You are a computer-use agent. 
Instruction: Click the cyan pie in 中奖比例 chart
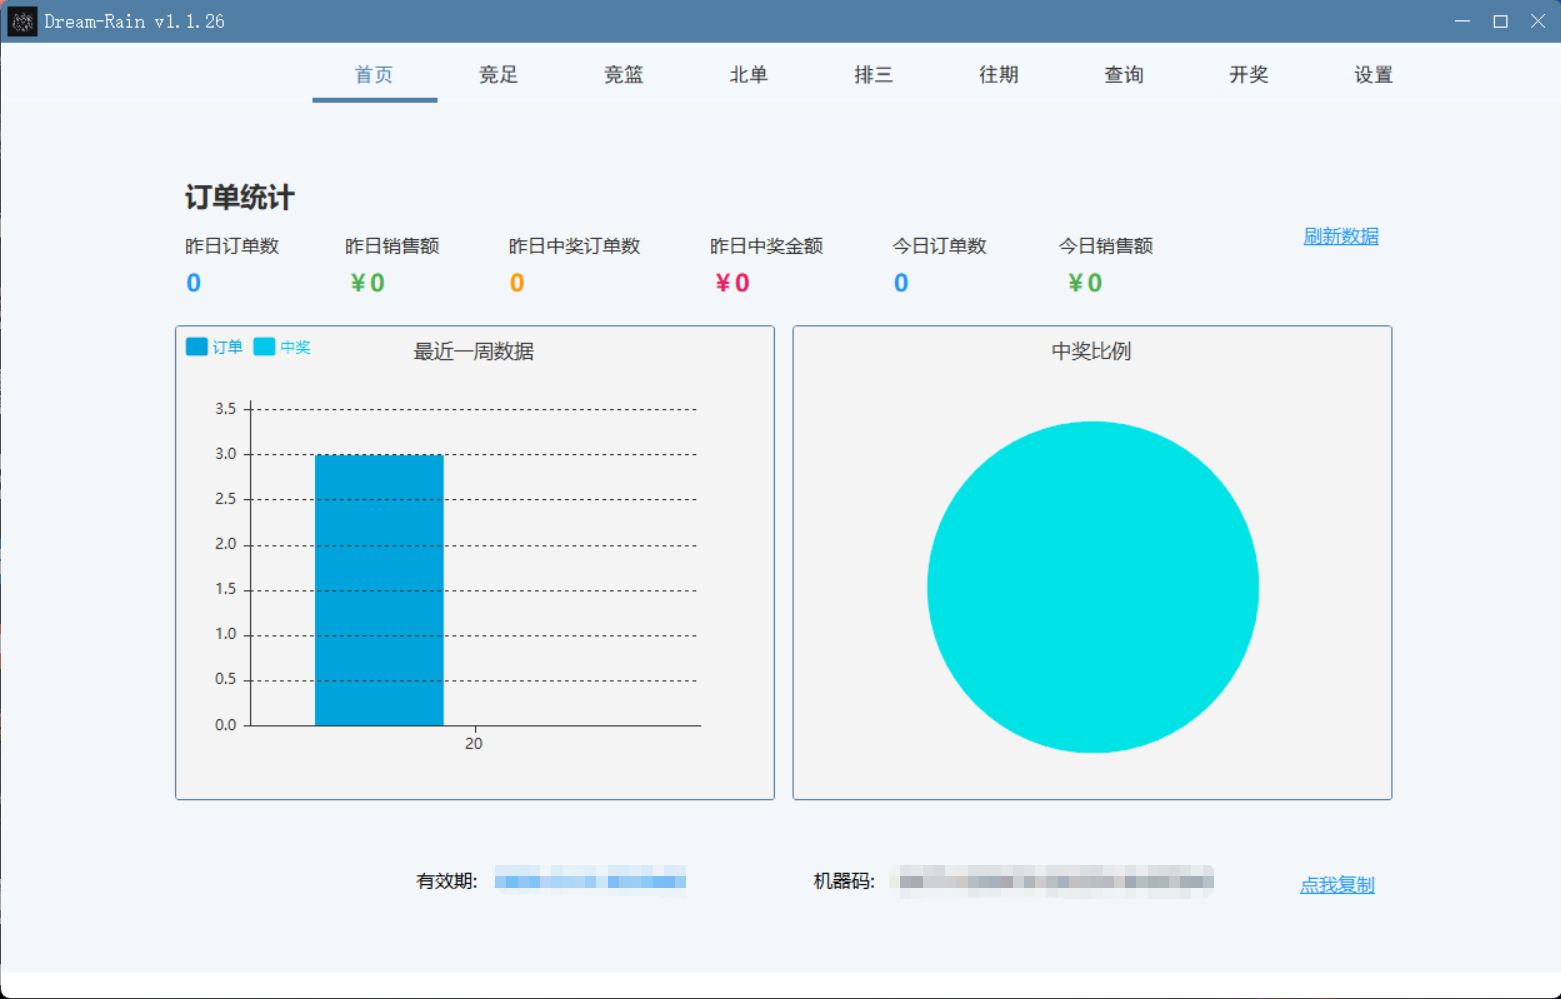pos(1093,587)
